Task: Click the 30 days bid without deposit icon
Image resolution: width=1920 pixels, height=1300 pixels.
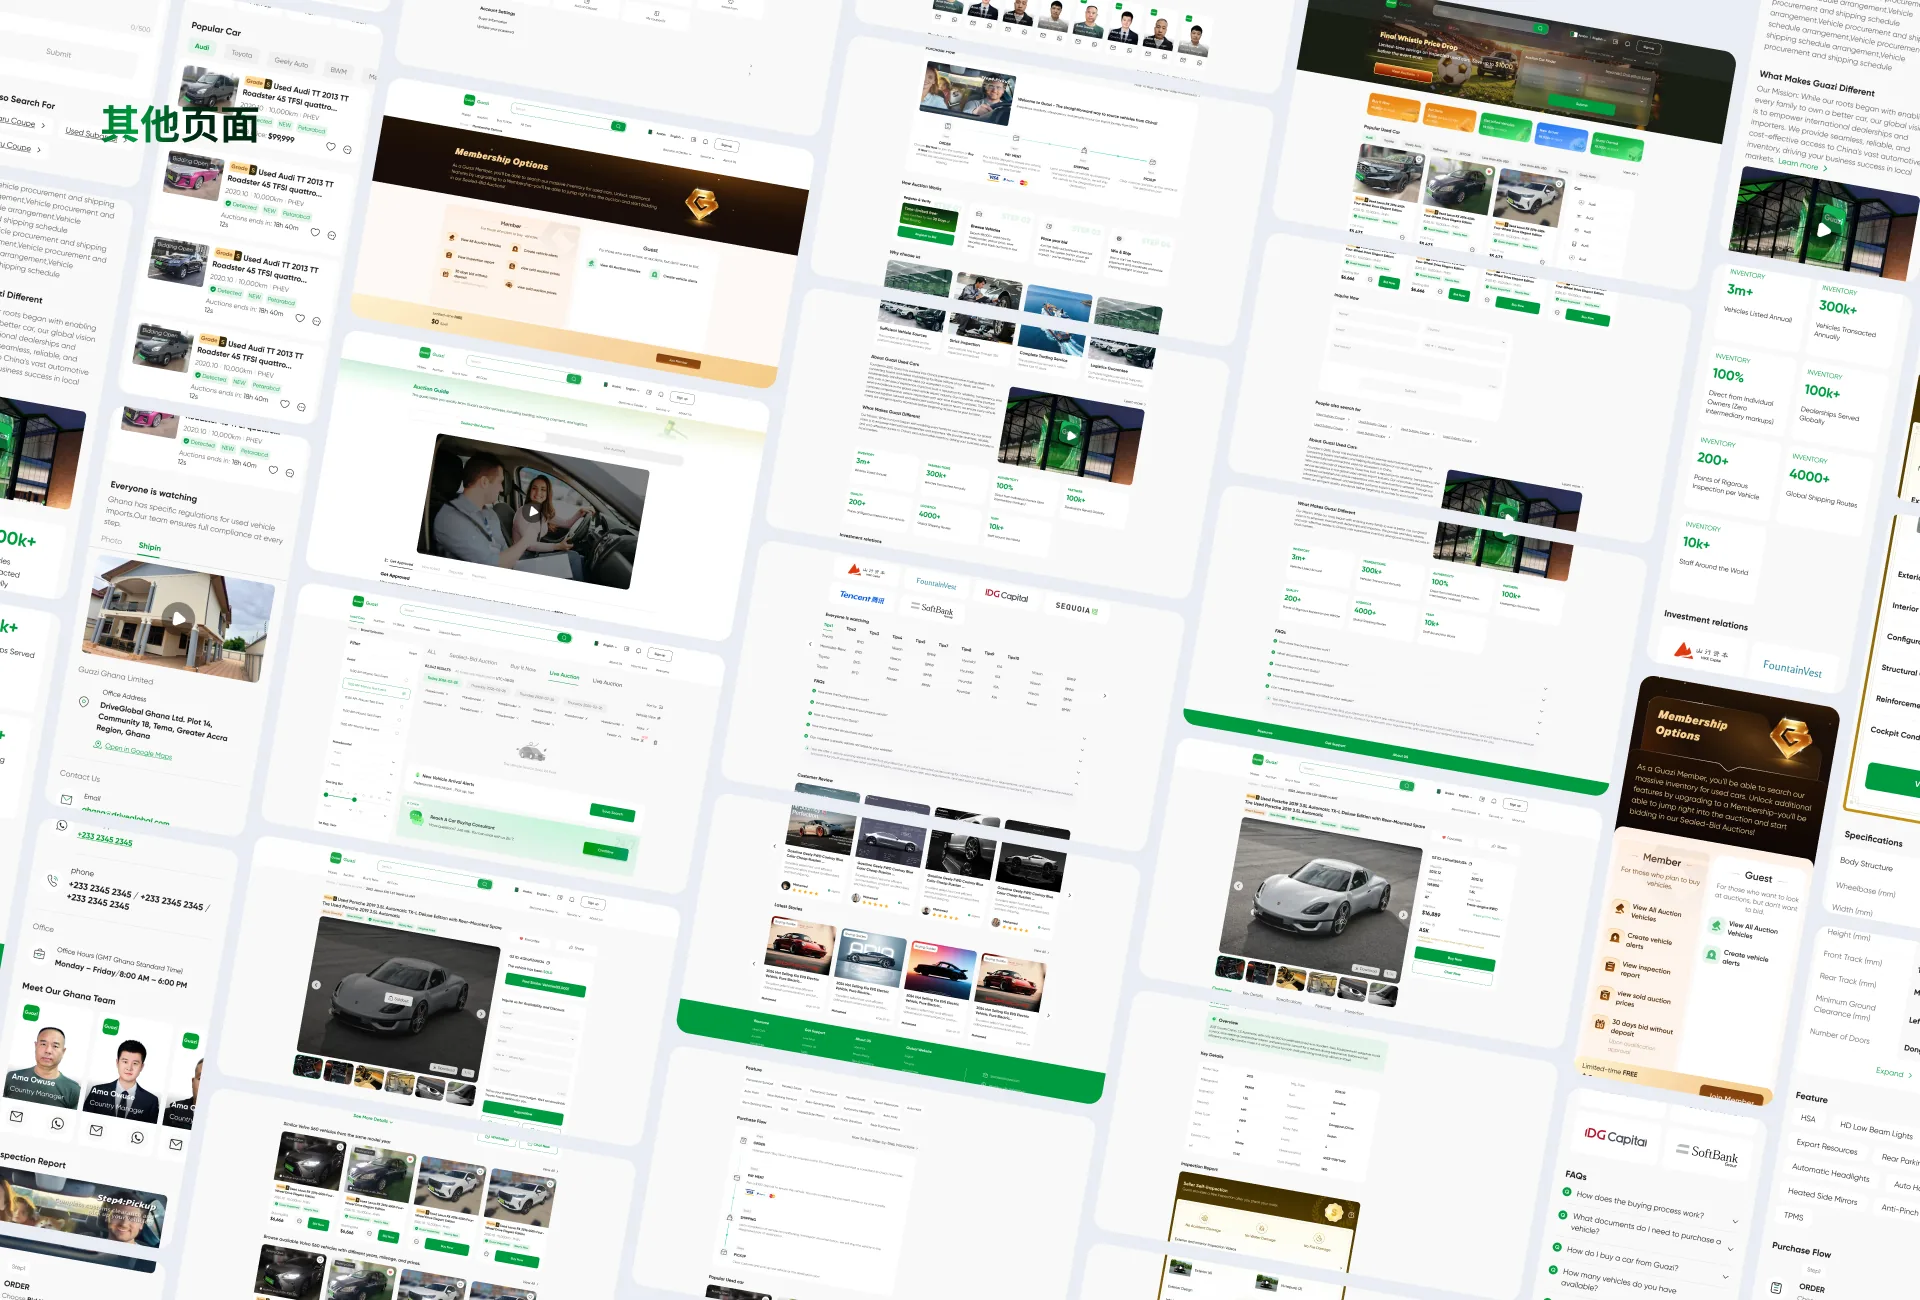Action: (x=1600, y=1023)
